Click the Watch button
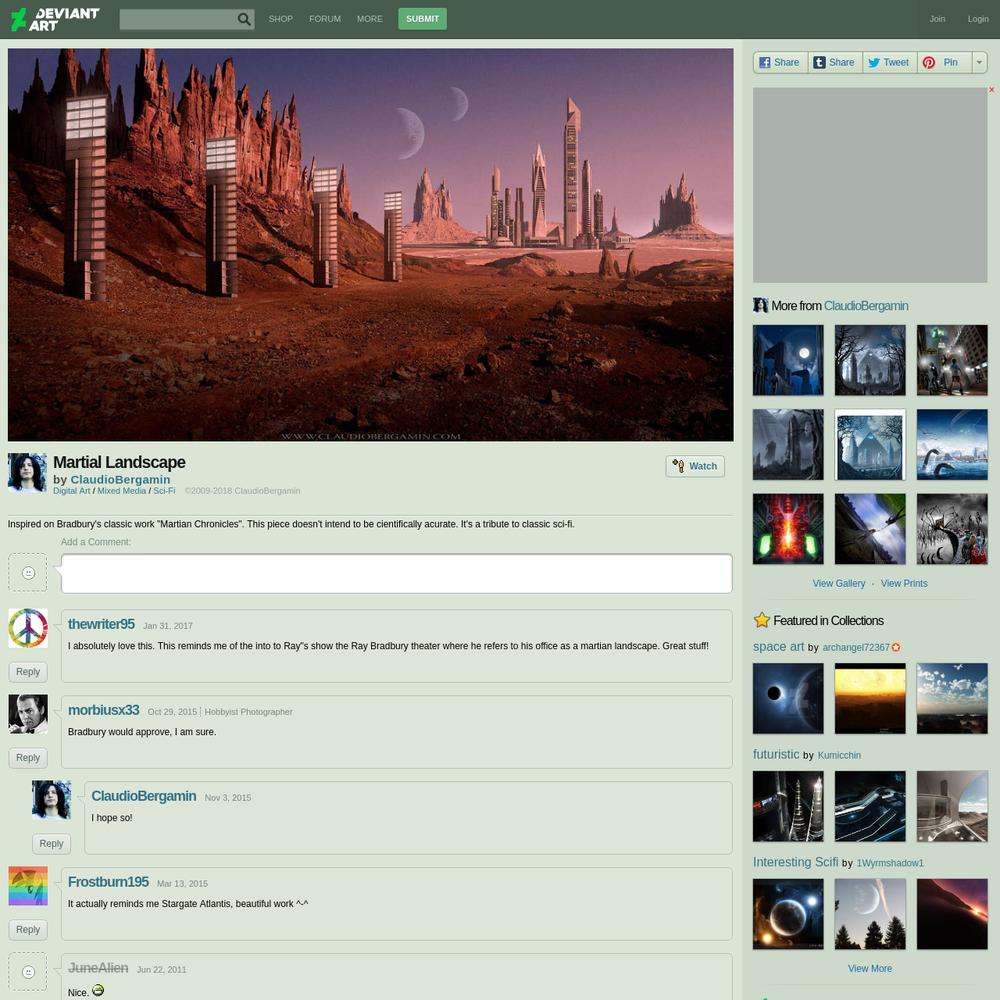This screenshot has height=1000, width=1000. point(695,466)
